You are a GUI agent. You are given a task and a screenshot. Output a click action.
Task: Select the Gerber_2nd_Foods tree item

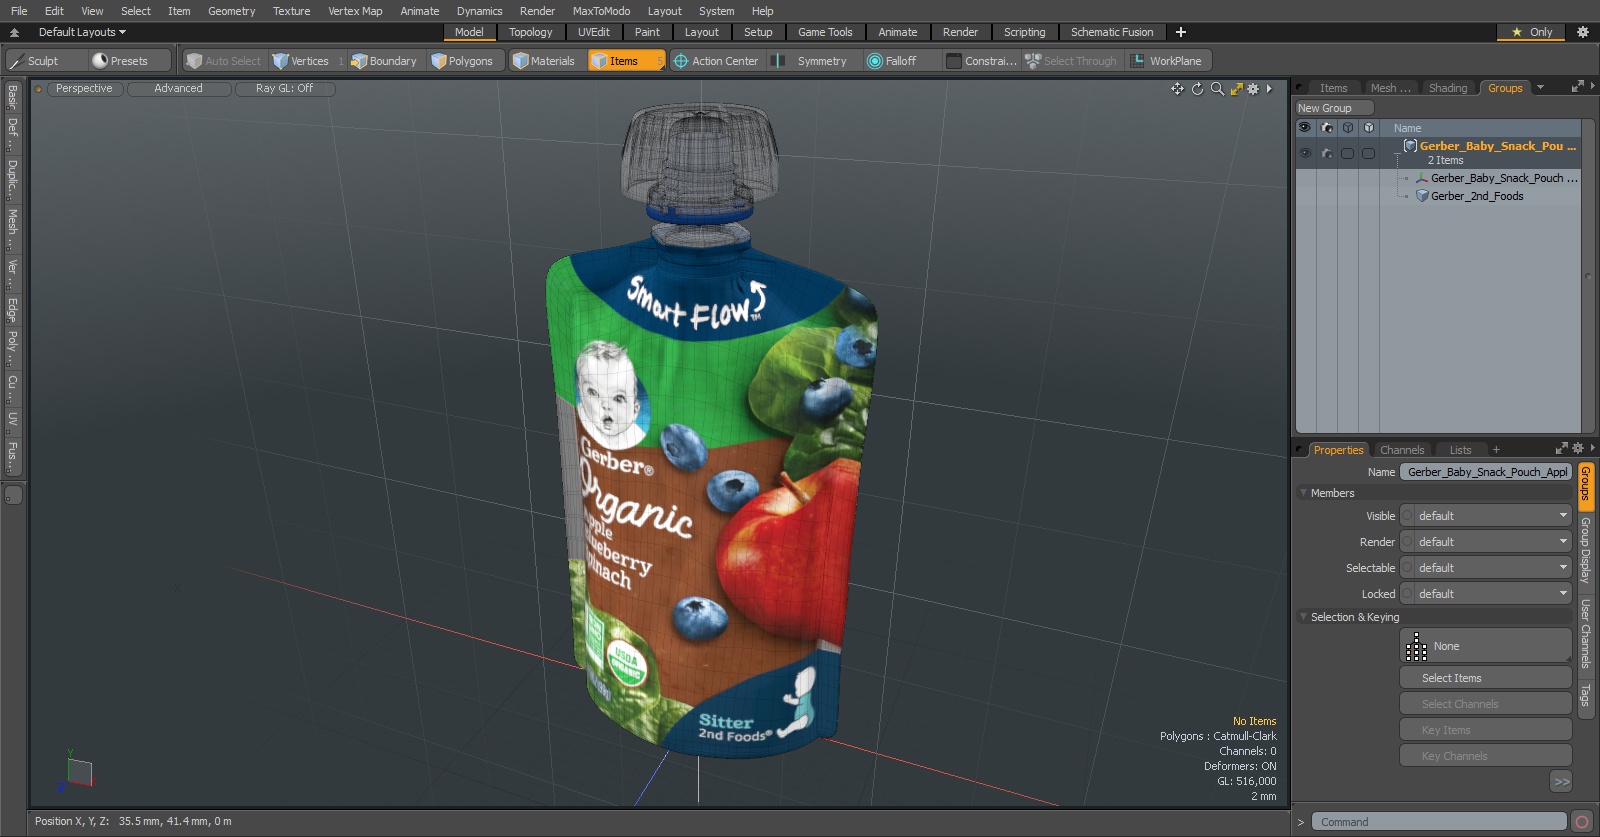pyautogui.click(x=1476, y=196)
